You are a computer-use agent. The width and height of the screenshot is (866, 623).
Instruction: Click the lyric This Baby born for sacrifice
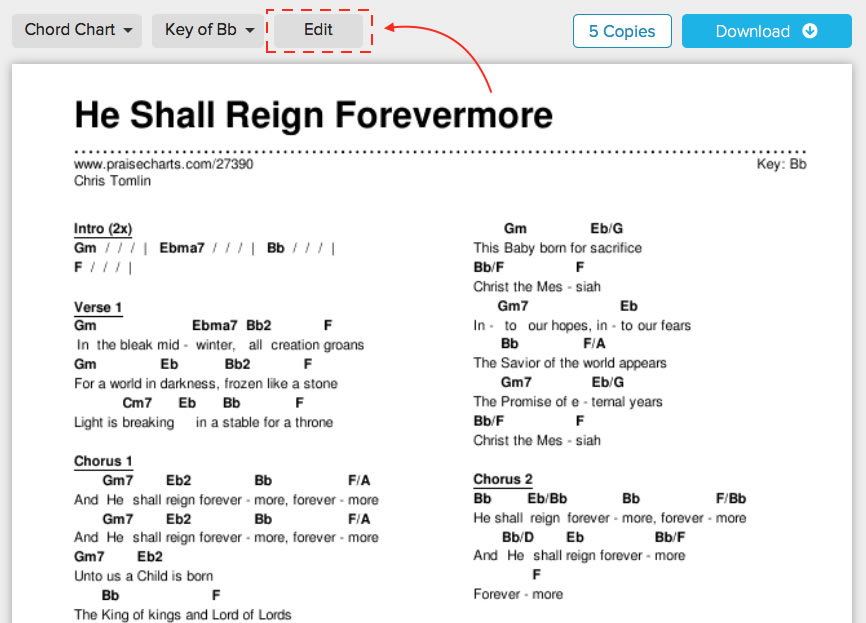(557, 248)
